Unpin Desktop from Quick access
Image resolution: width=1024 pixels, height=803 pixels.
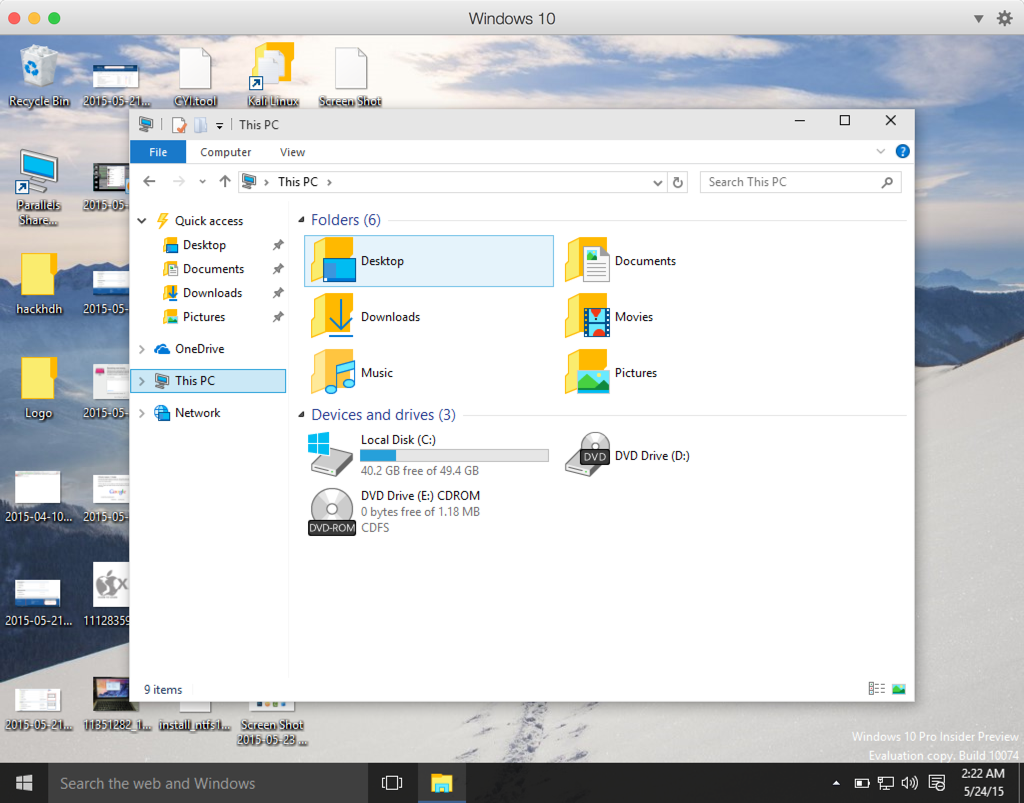(278, 245)
